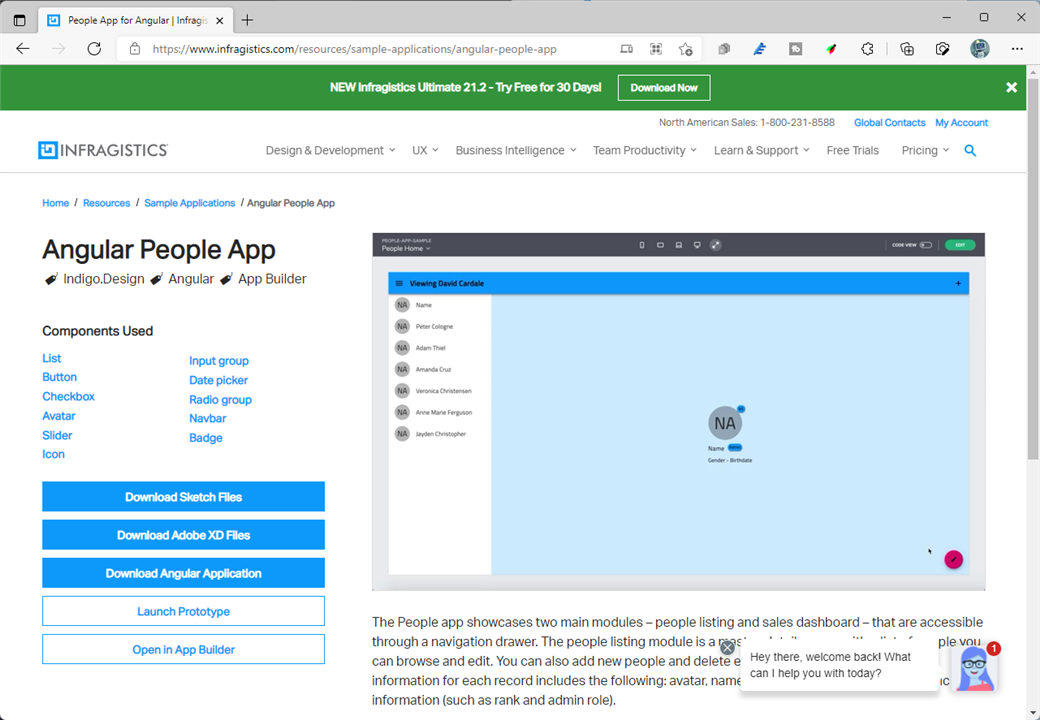The height and width of the screenshot is (720, 1040).
Task: Open the Avatar component link
Action: (x=59, y=416)
